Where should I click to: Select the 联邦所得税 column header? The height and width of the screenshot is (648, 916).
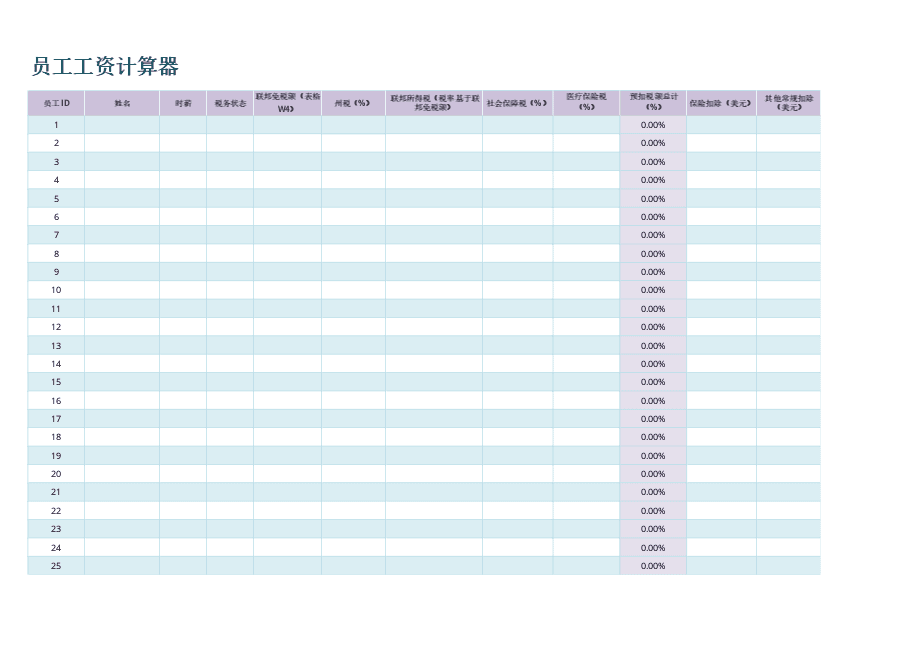tap(434, 103)
